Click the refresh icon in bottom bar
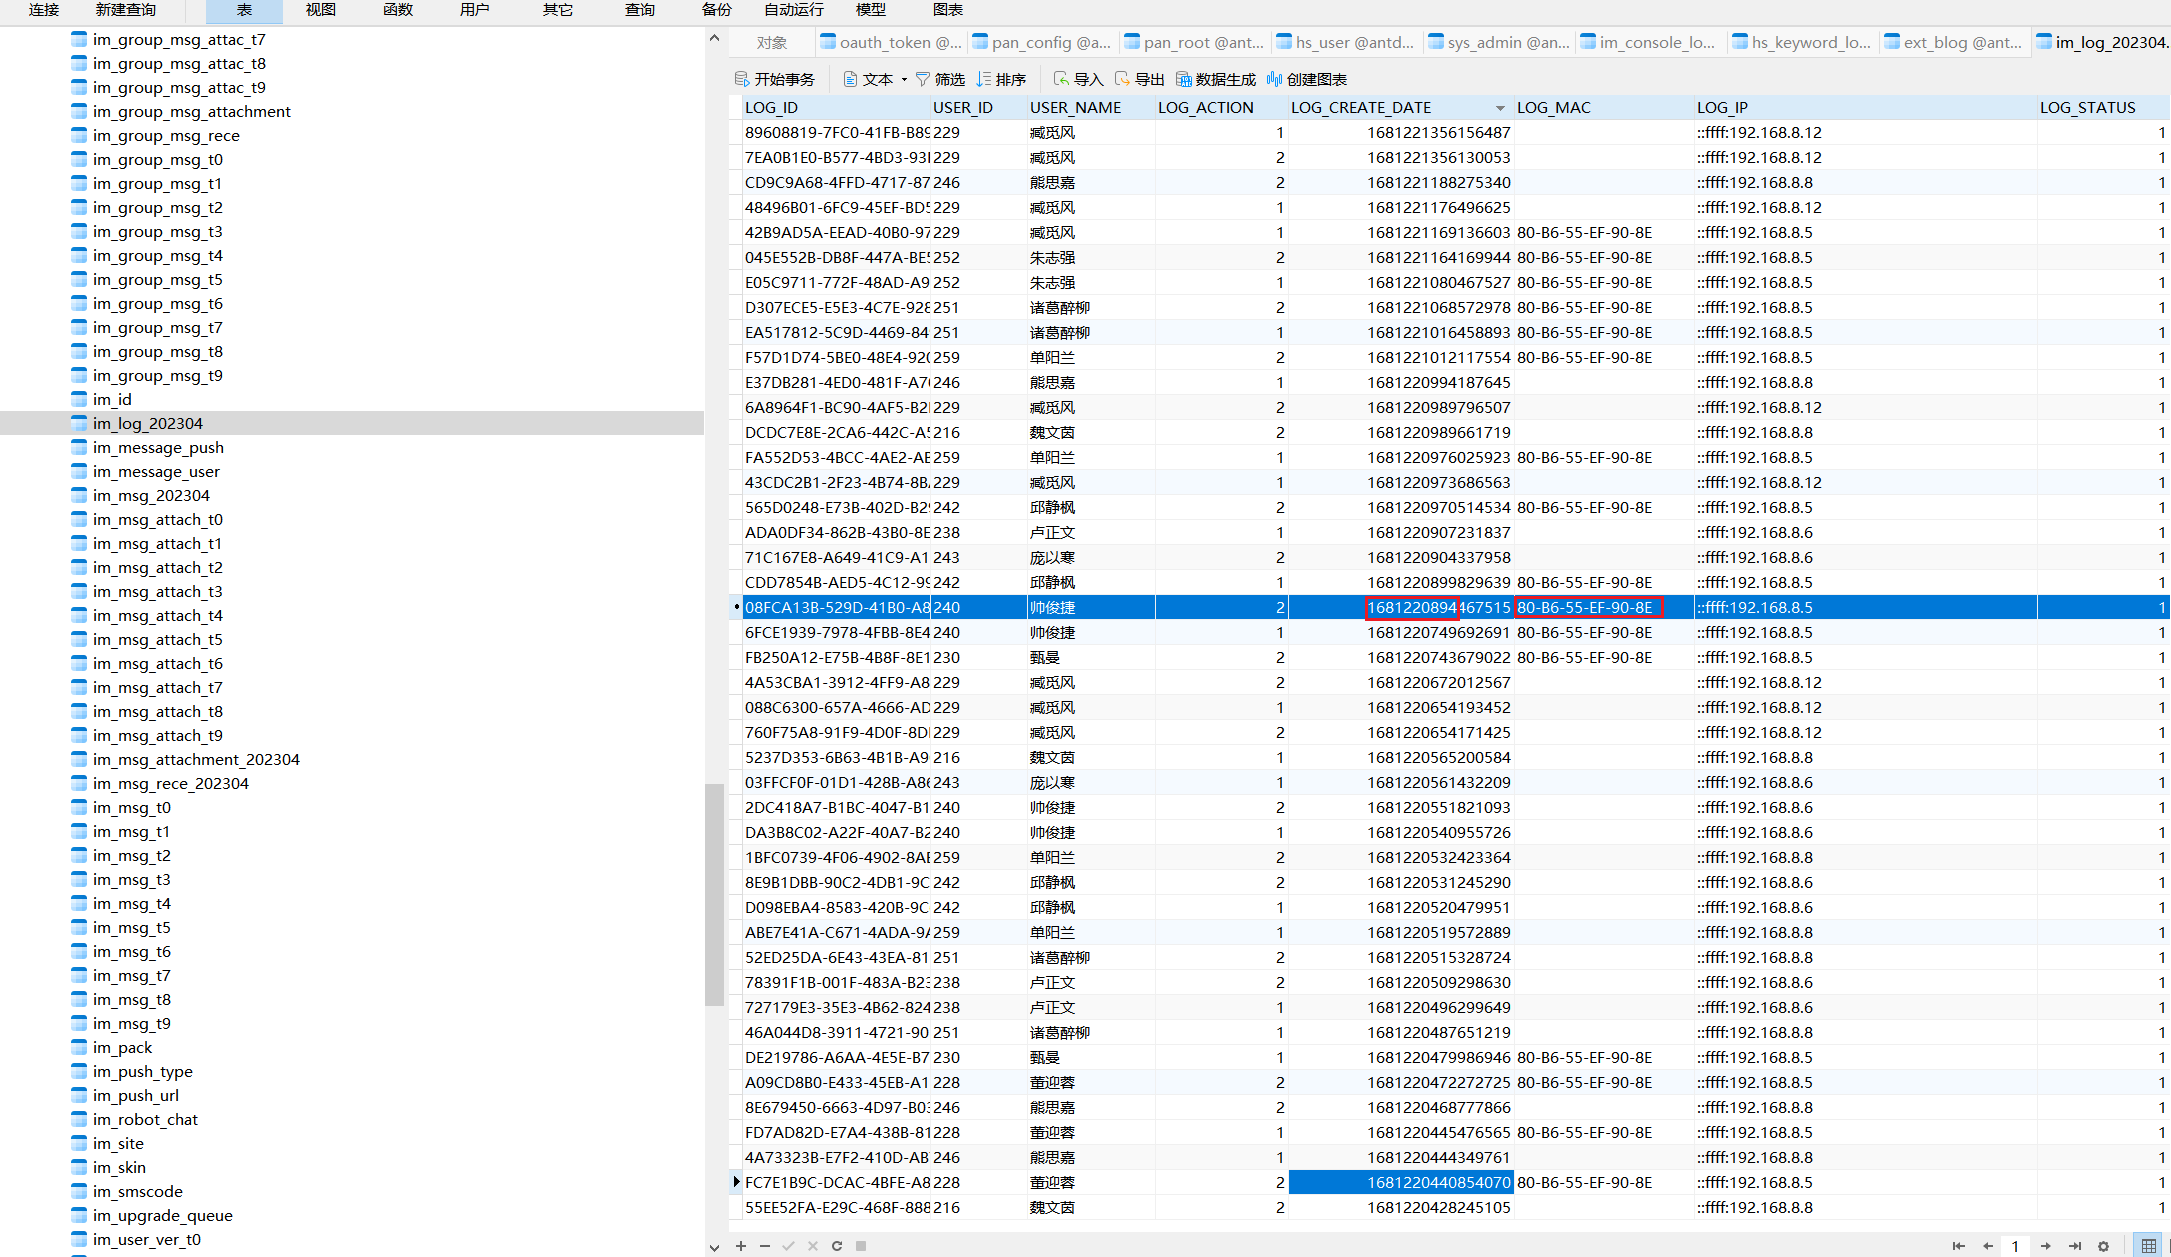The height and width of the screenshot is (1257, 2171). [837, 1246]
